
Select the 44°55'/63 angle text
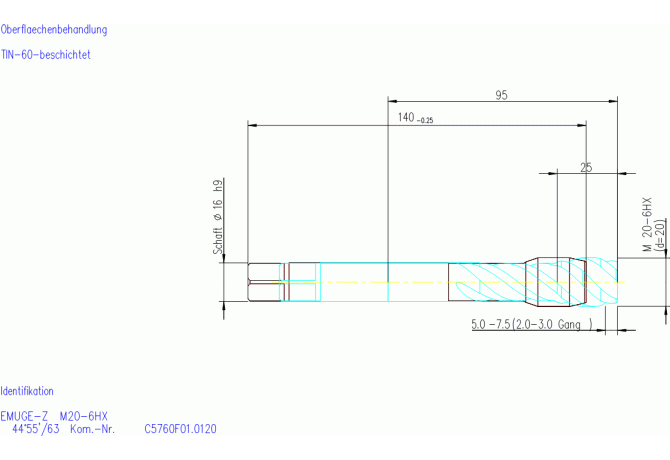35,429
